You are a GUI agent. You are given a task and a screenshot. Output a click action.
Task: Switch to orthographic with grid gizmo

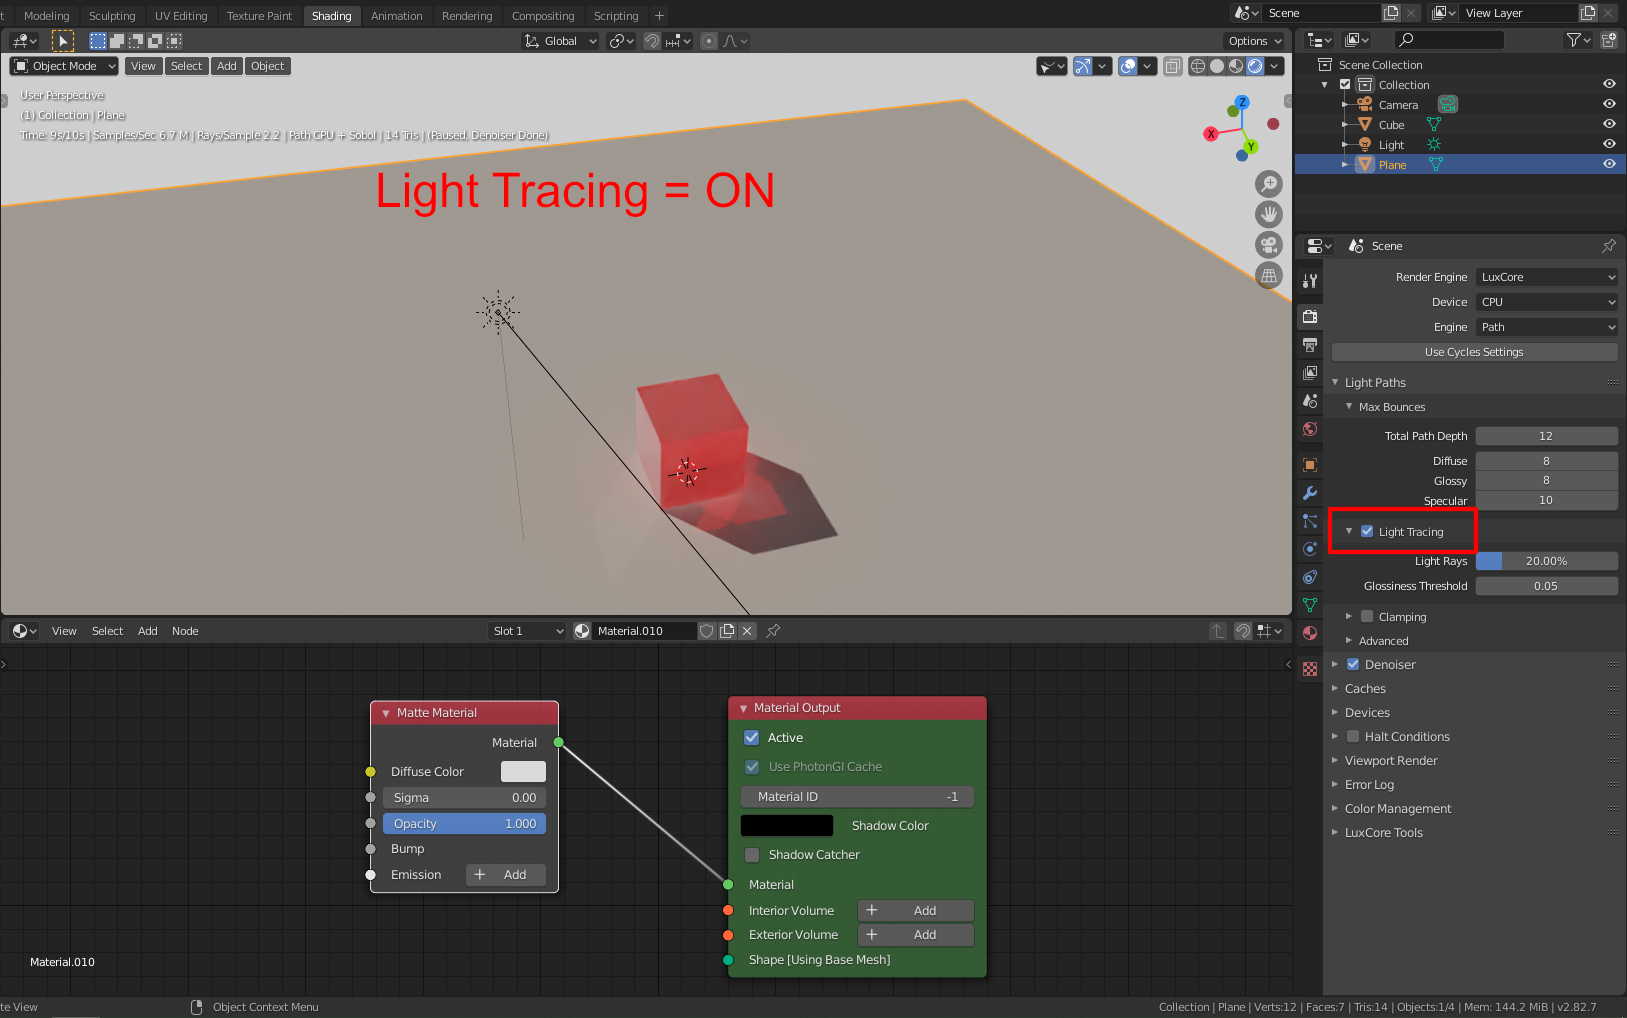[x=1269, y=275]
